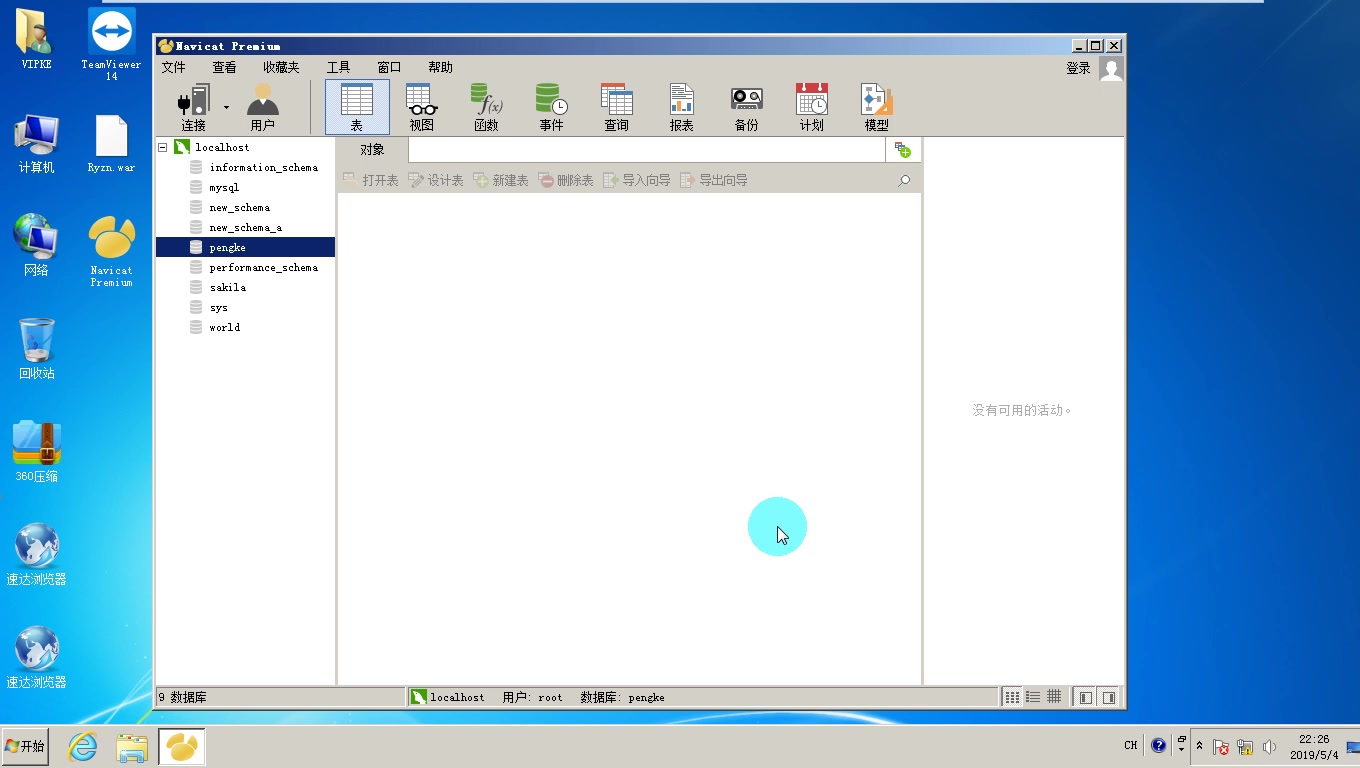
Task: Select the sys database
Action: 218,307
